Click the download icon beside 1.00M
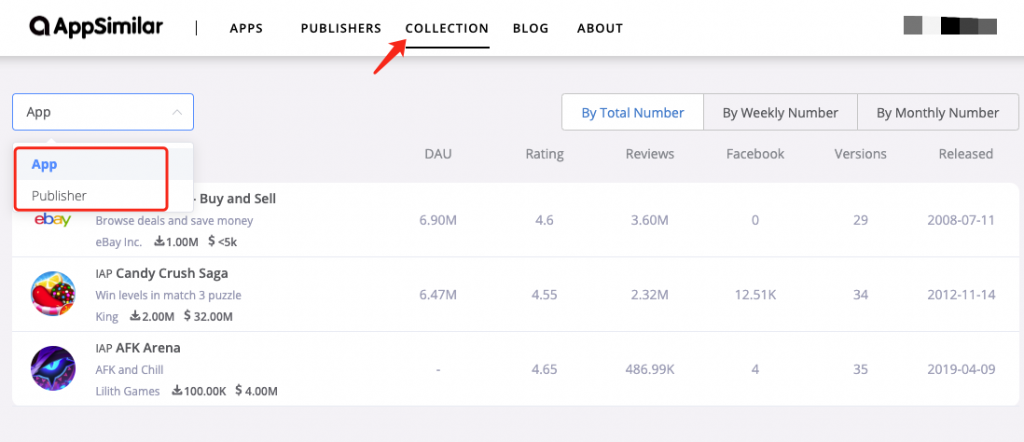The height and width of the screenshot is (442, 1024). click(159, 242)
